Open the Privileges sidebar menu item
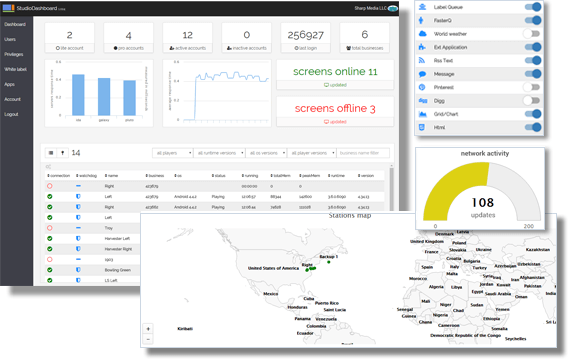Screen dimensions: 569x363 coord(14,54)
